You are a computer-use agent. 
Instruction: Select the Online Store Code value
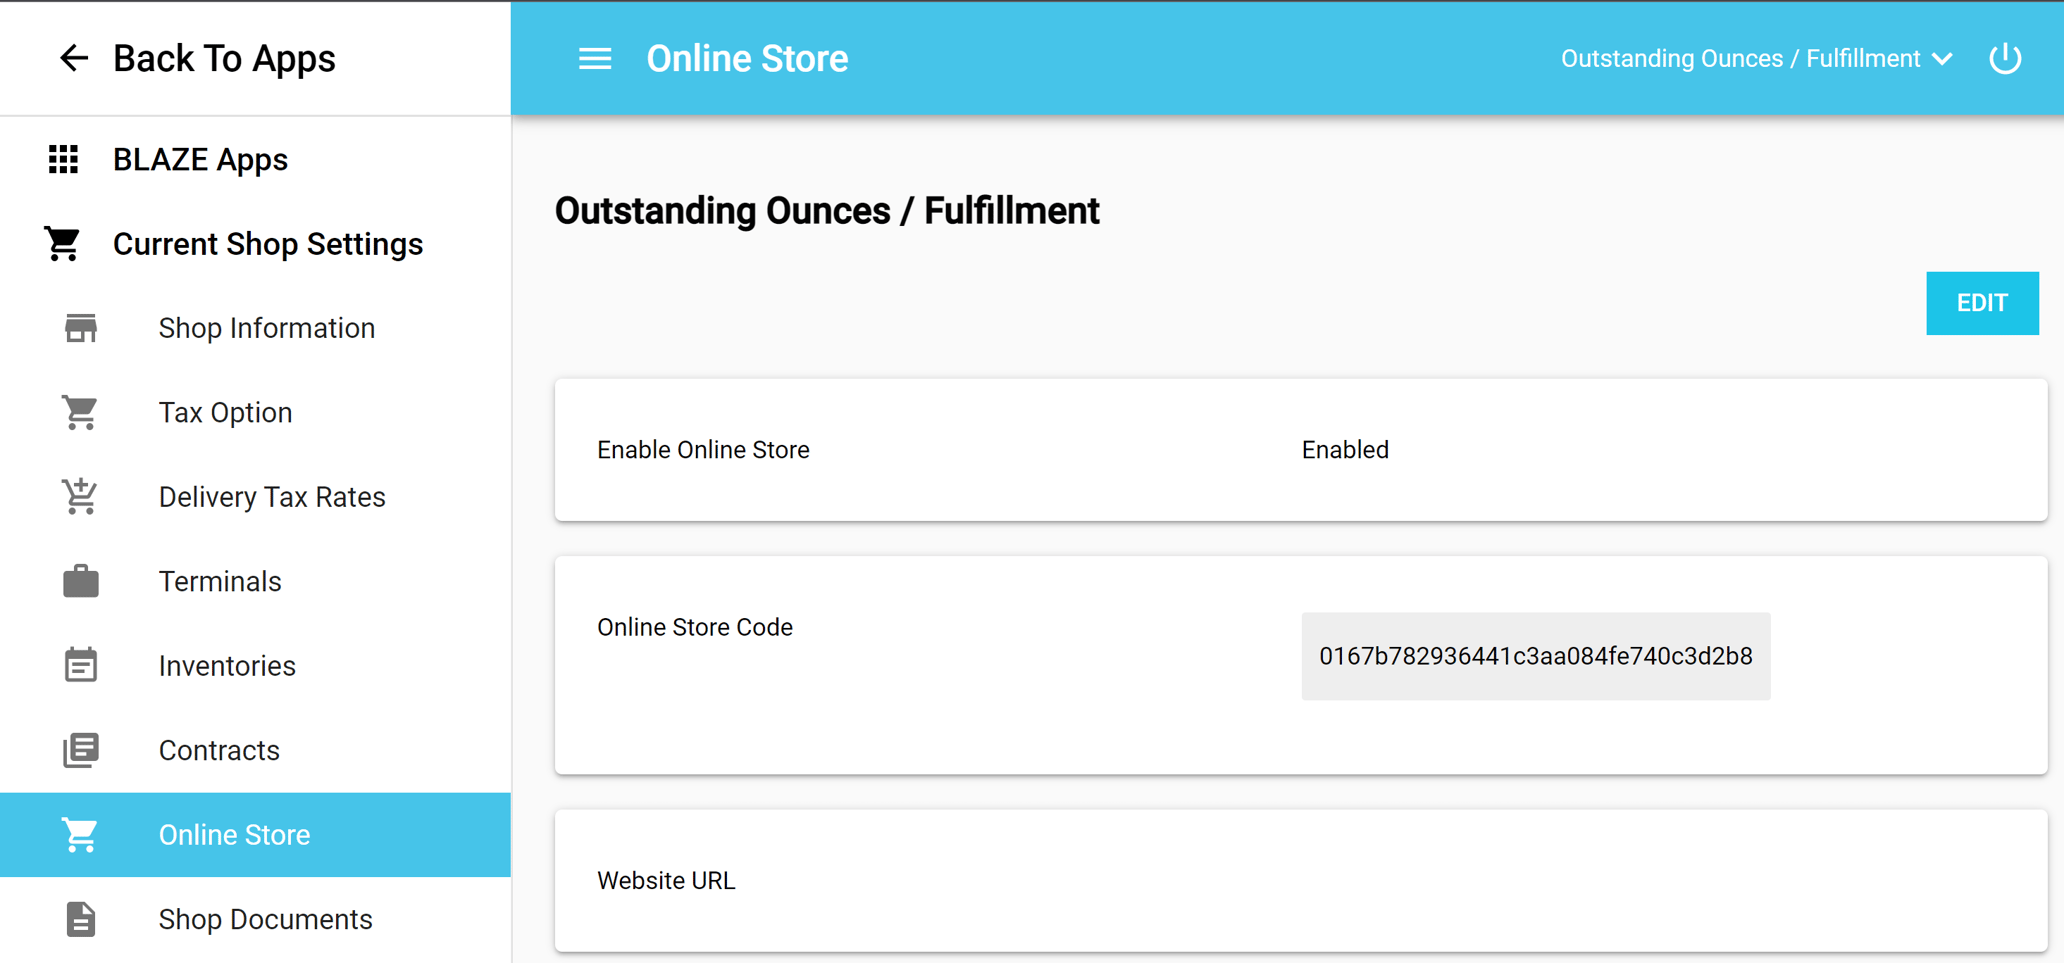point(1535,656)
